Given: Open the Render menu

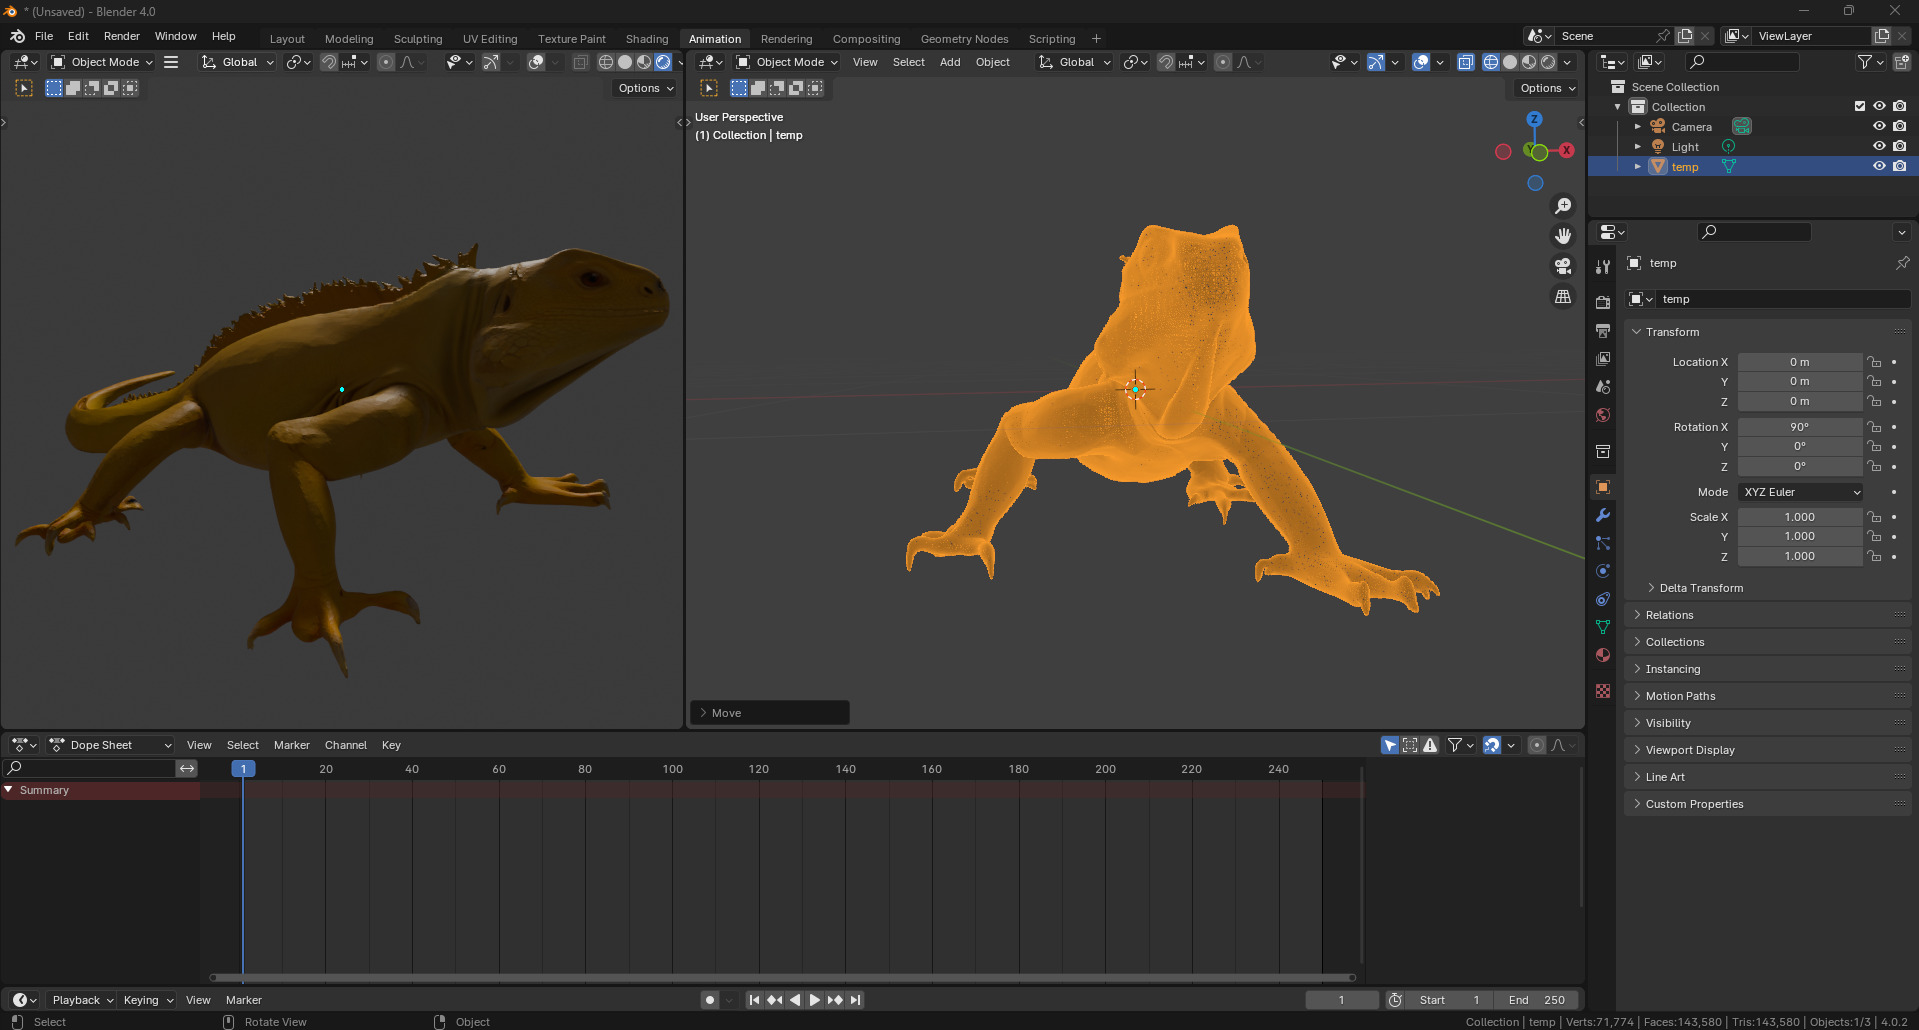Looking at the screenshot, I should [x=122, y=36].
